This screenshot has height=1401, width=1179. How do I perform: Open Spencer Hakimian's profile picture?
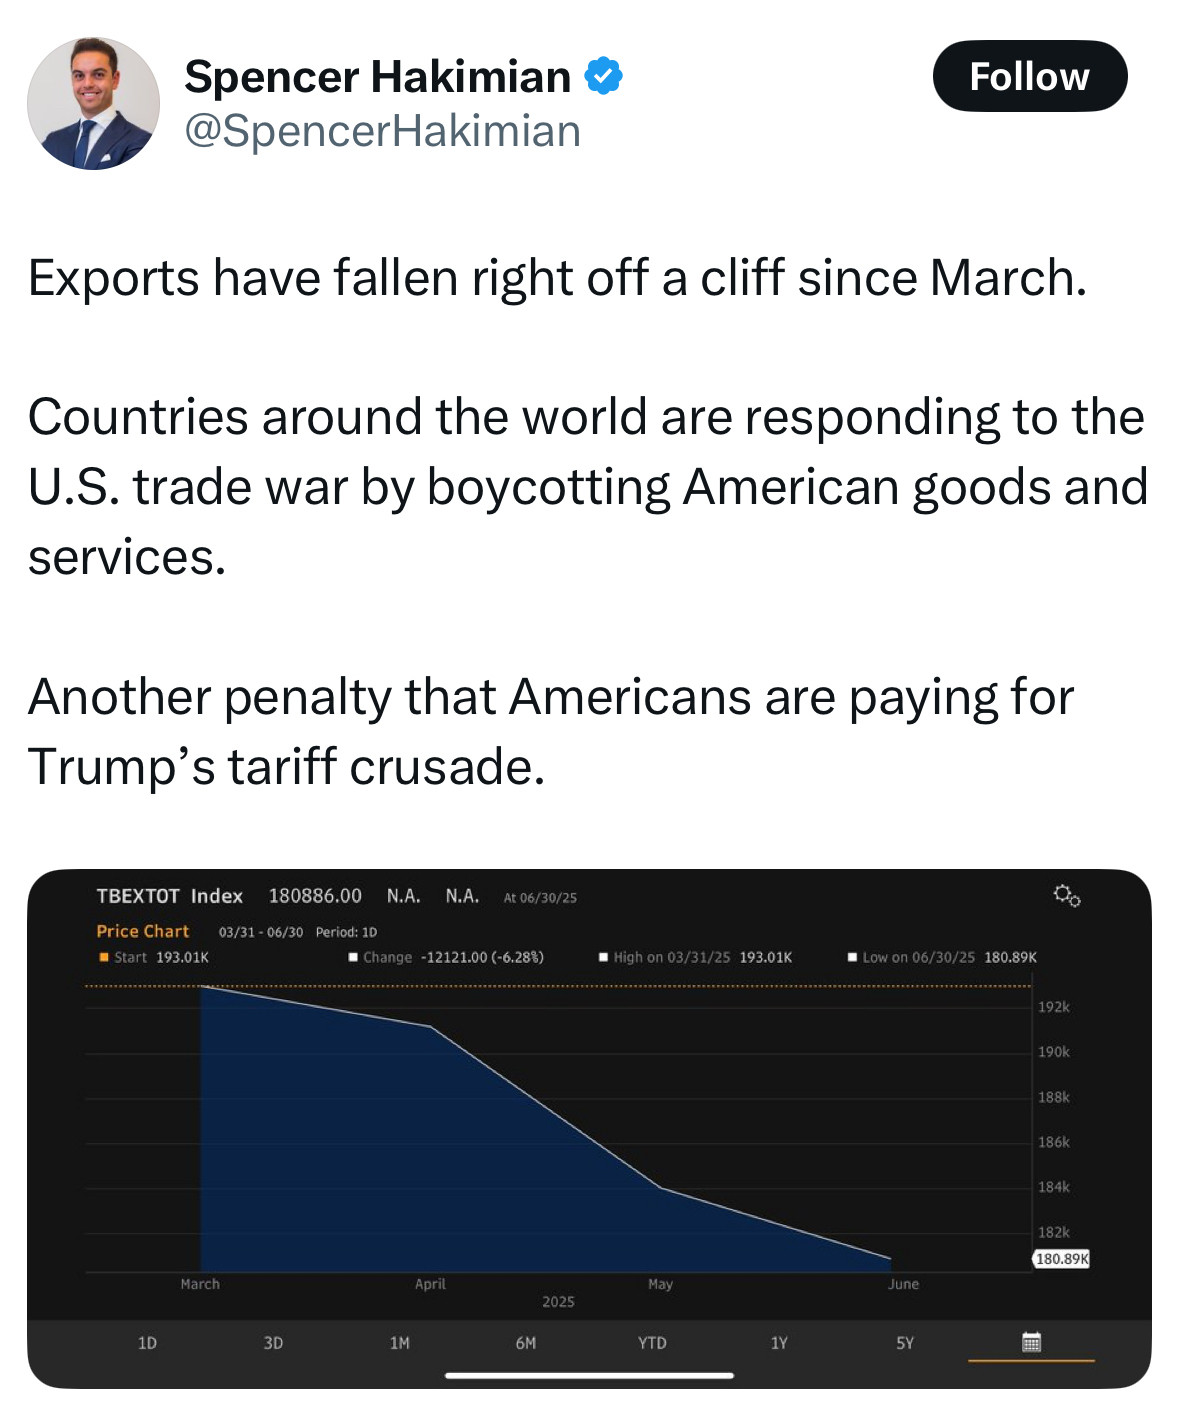(x=93, y=104)
